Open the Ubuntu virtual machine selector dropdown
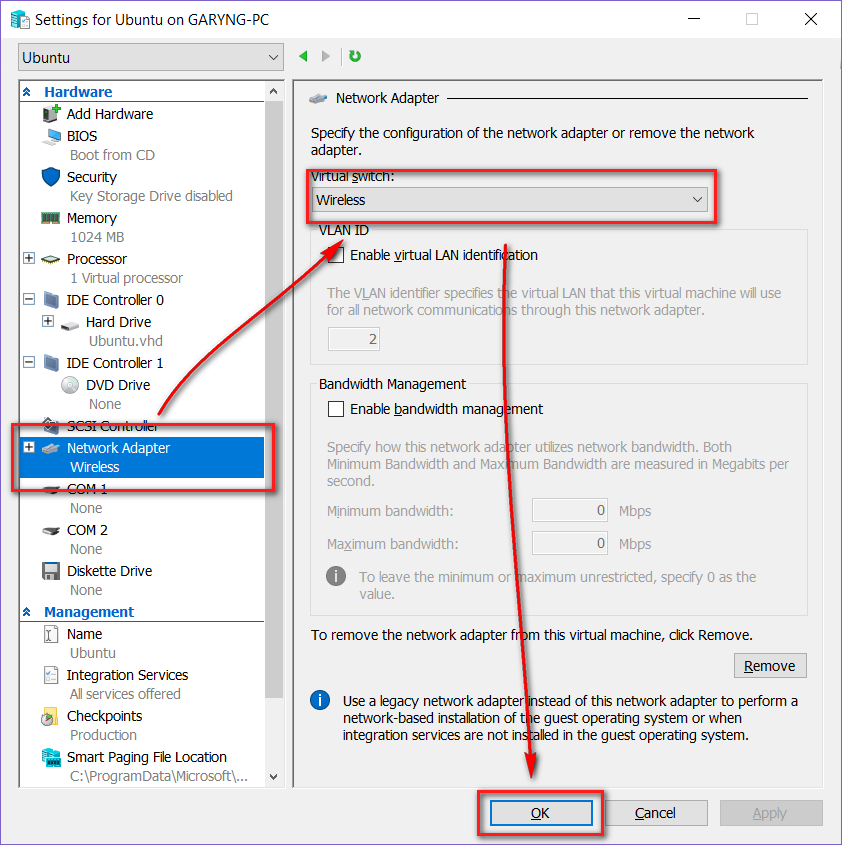 (x=150, y=58)
